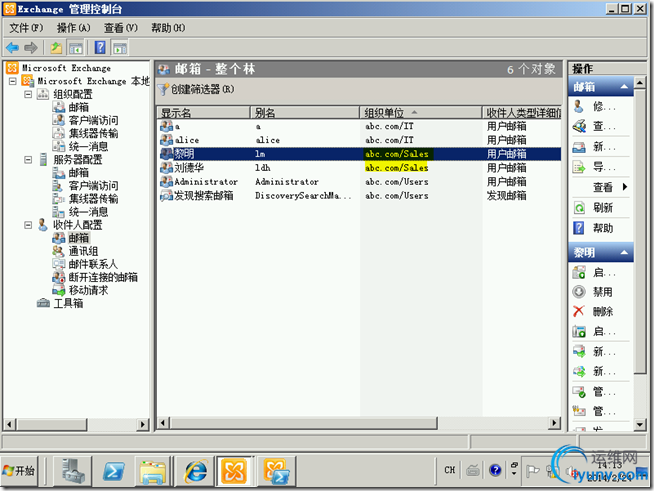Viewport: 654px width, 491px height.
Task: Select 移动请求 in the tree
Action: [88, 290]
